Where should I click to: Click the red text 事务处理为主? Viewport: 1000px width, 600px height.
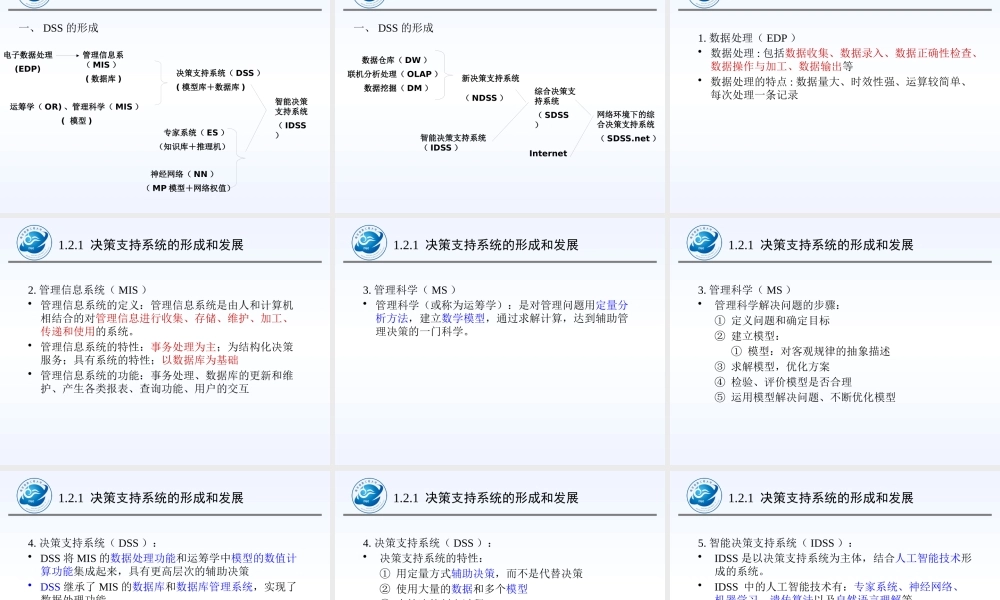[x=183, y=347]
